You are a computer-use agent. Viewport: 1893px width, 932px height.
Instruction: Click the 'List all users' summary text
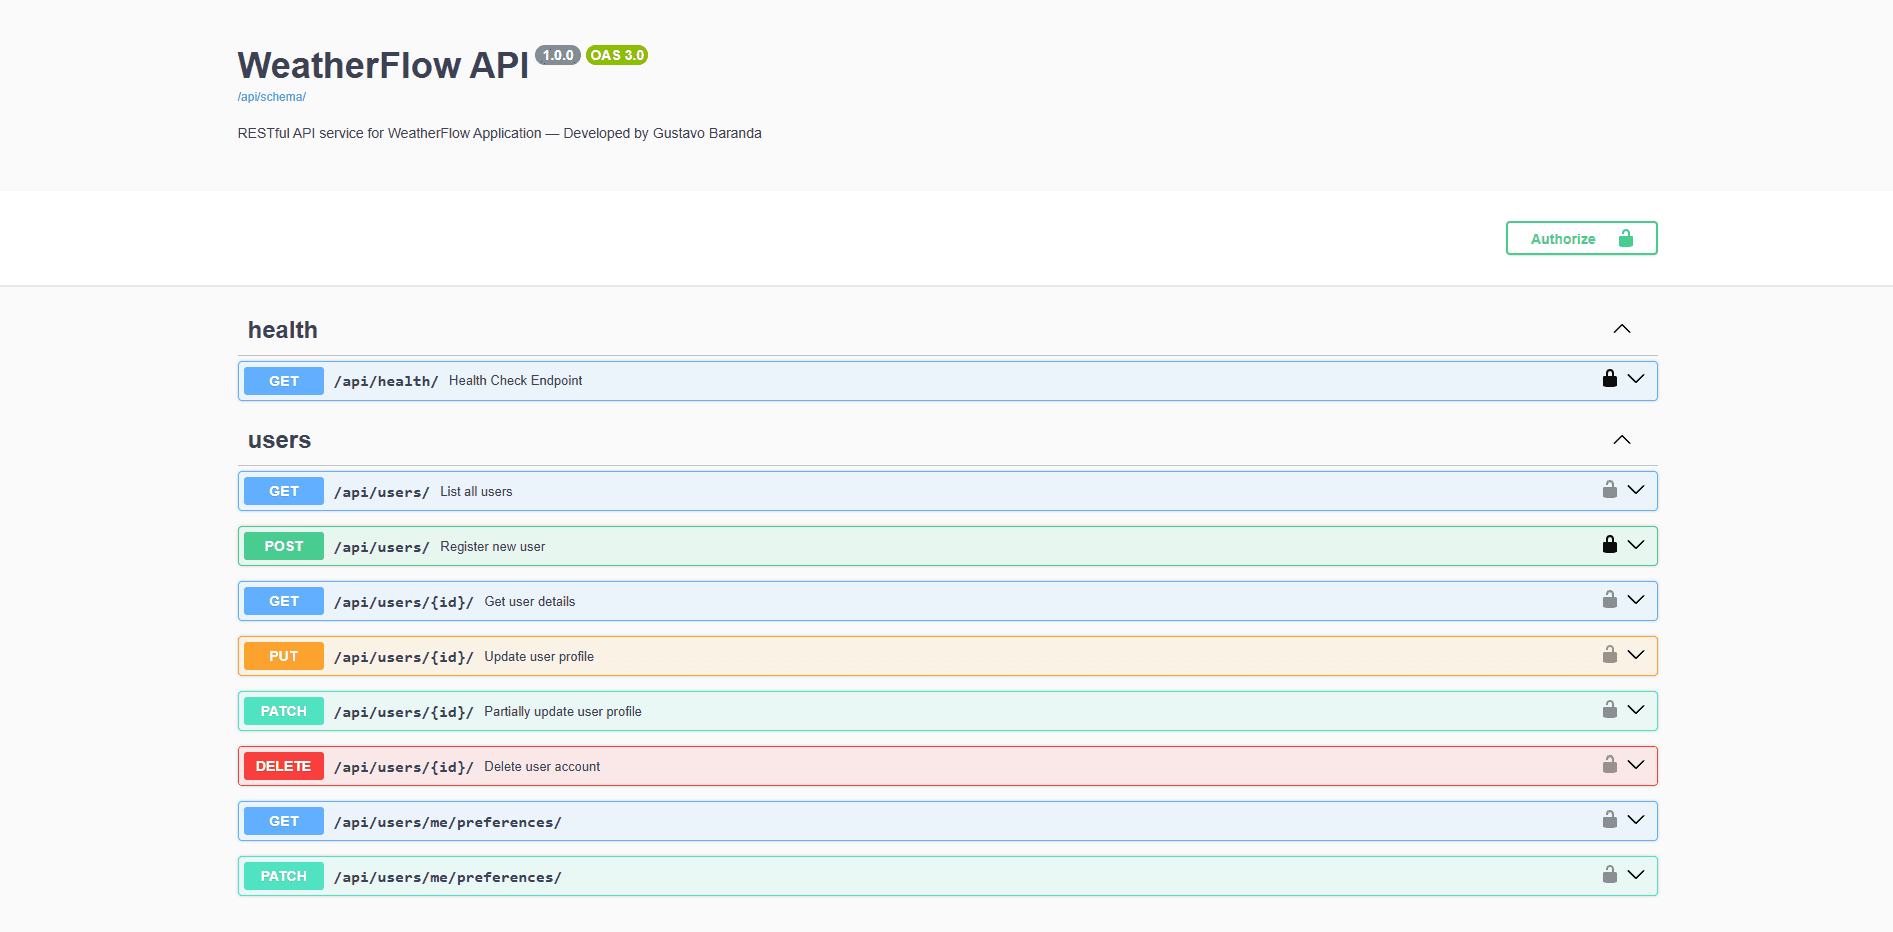pyautogui.click(x=476, y=491)
